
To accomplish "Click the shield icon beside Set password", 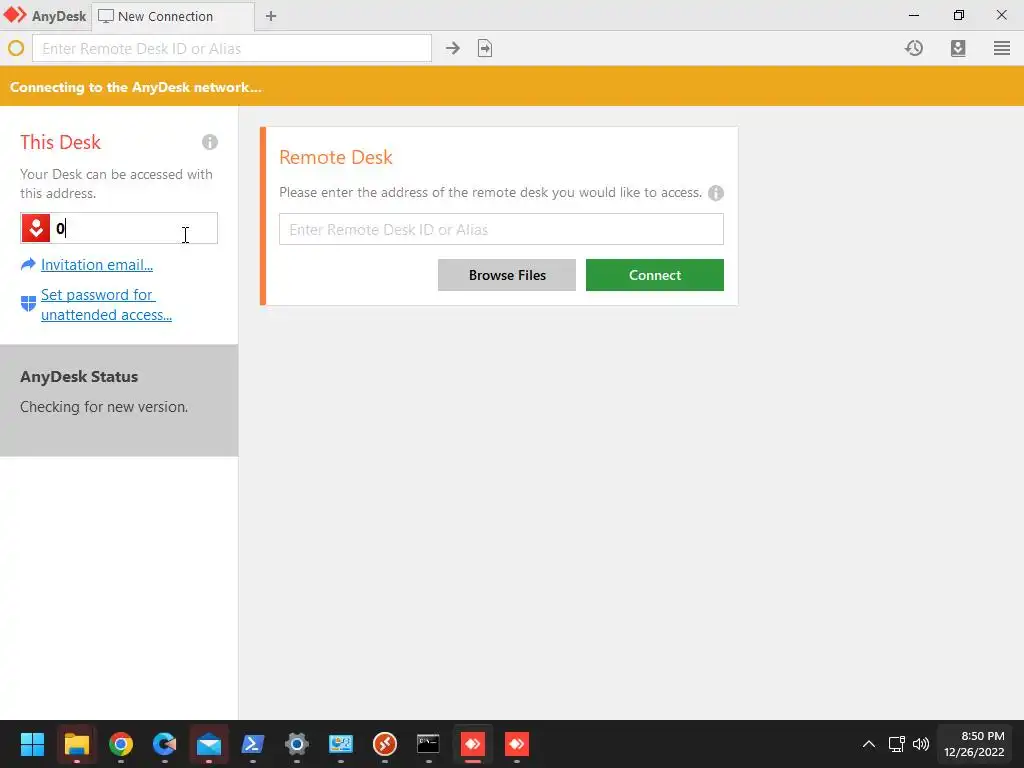I will [x=28, y=304].
